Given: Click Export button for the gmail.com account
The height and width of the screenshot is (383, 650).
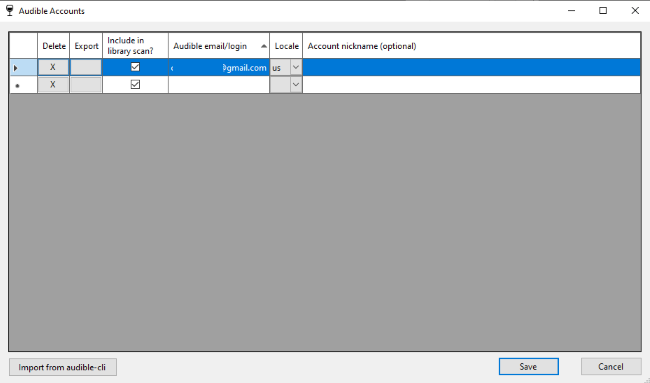Looking at the screenshot, I should [86, 67].
